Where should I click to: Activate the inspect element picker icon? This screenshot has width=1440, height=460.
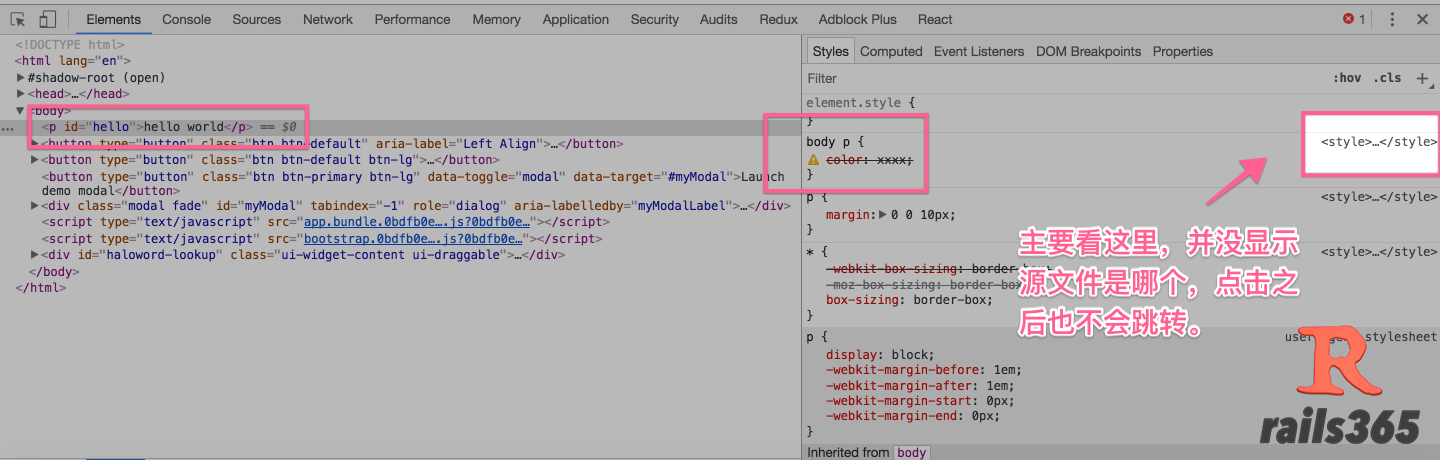[18, 19]
